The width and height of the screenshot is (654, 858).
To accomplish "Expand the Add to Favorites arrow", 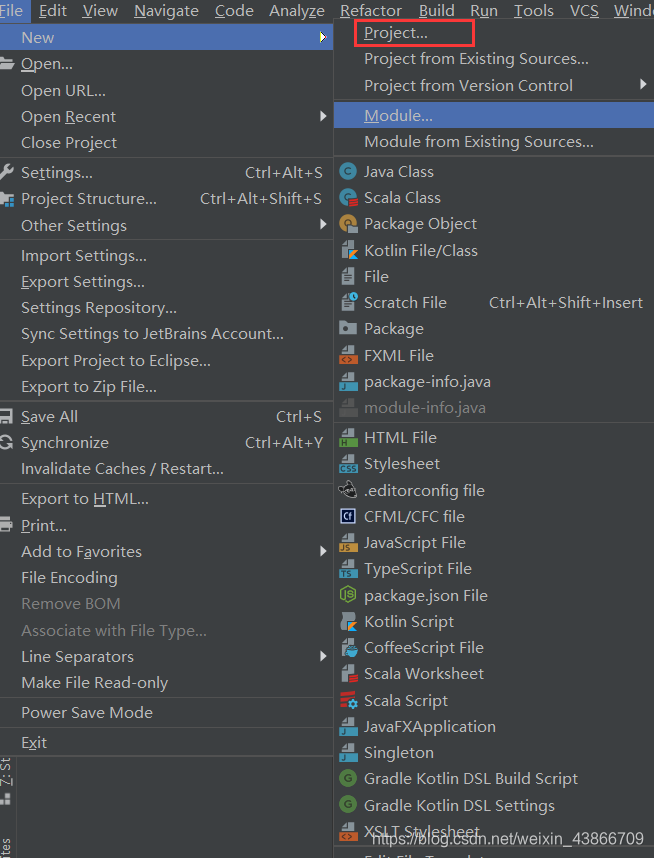I will (323, 551).
